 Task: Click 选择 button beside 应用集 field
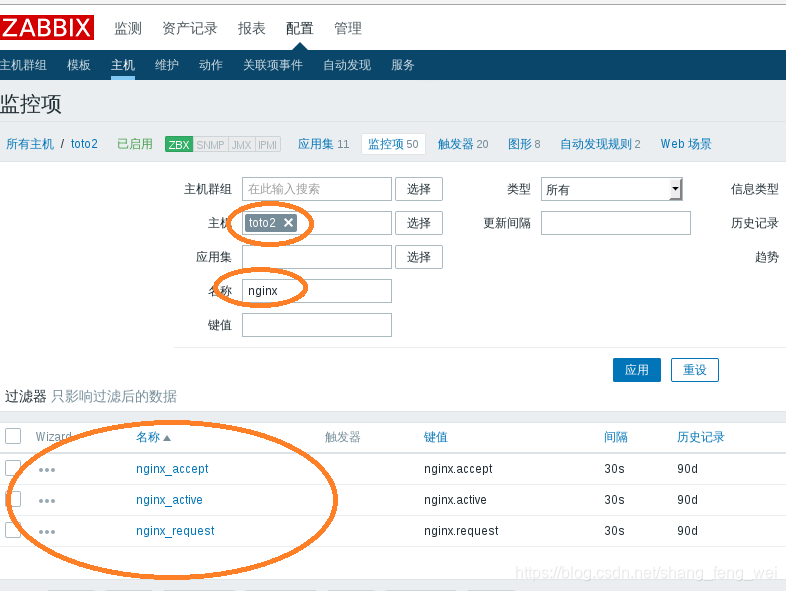click(x=419, y=257)
